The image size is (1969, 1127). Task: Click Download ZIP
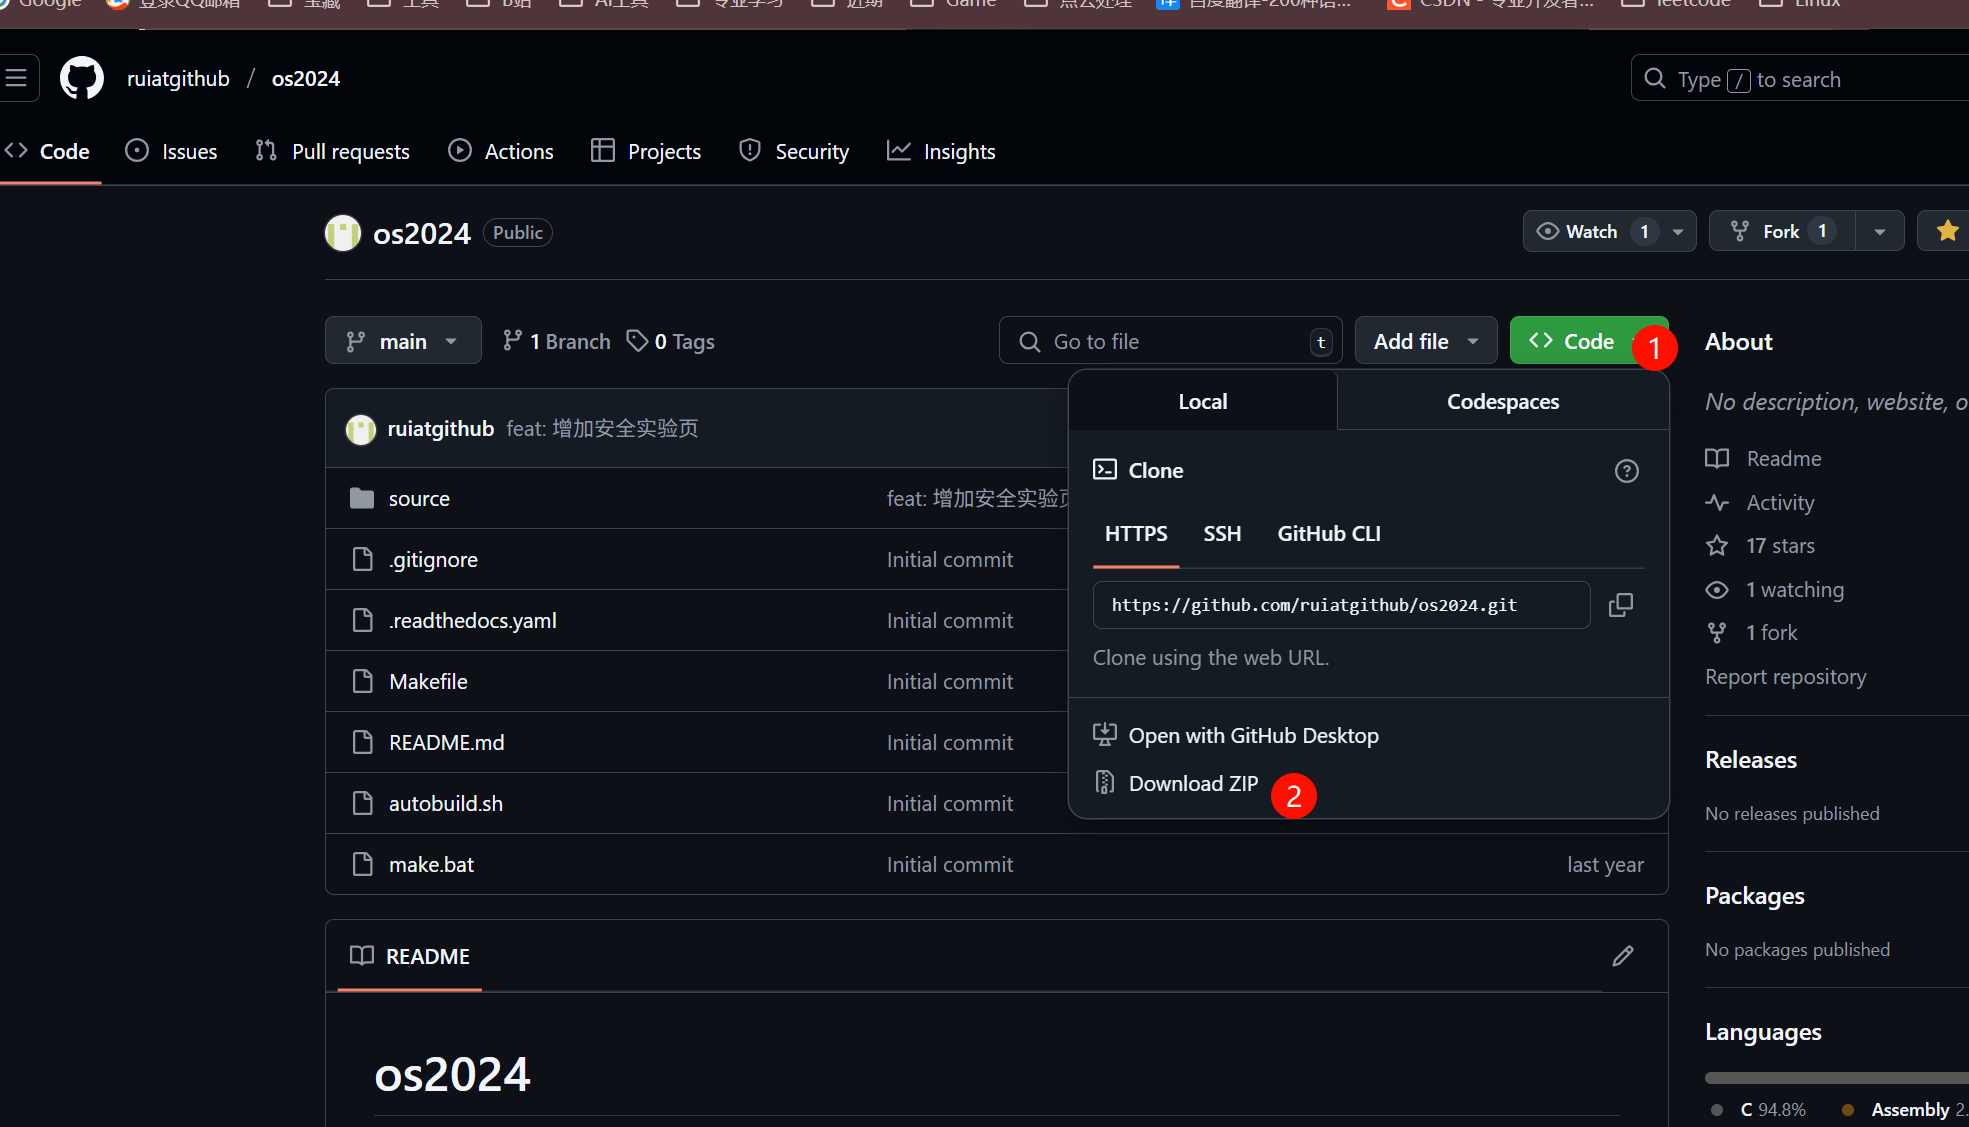[x=1192, y=783]
